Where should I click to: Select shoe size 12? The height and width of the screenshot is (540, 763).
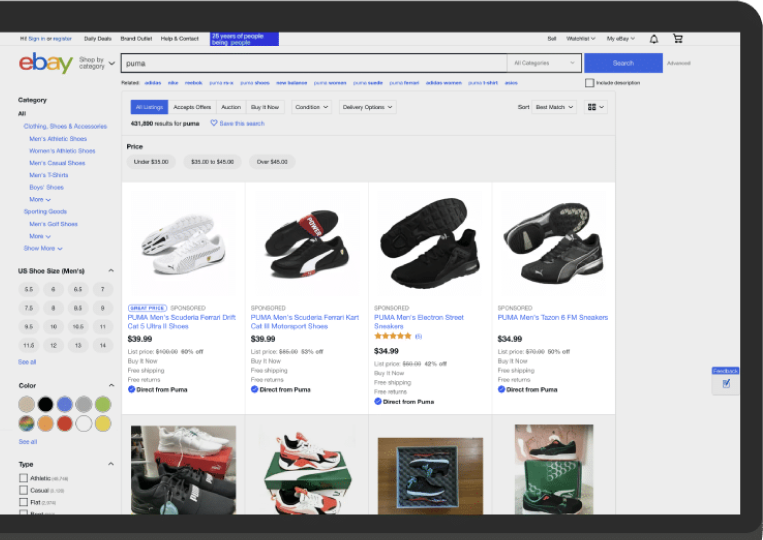[x=54, y=345]
